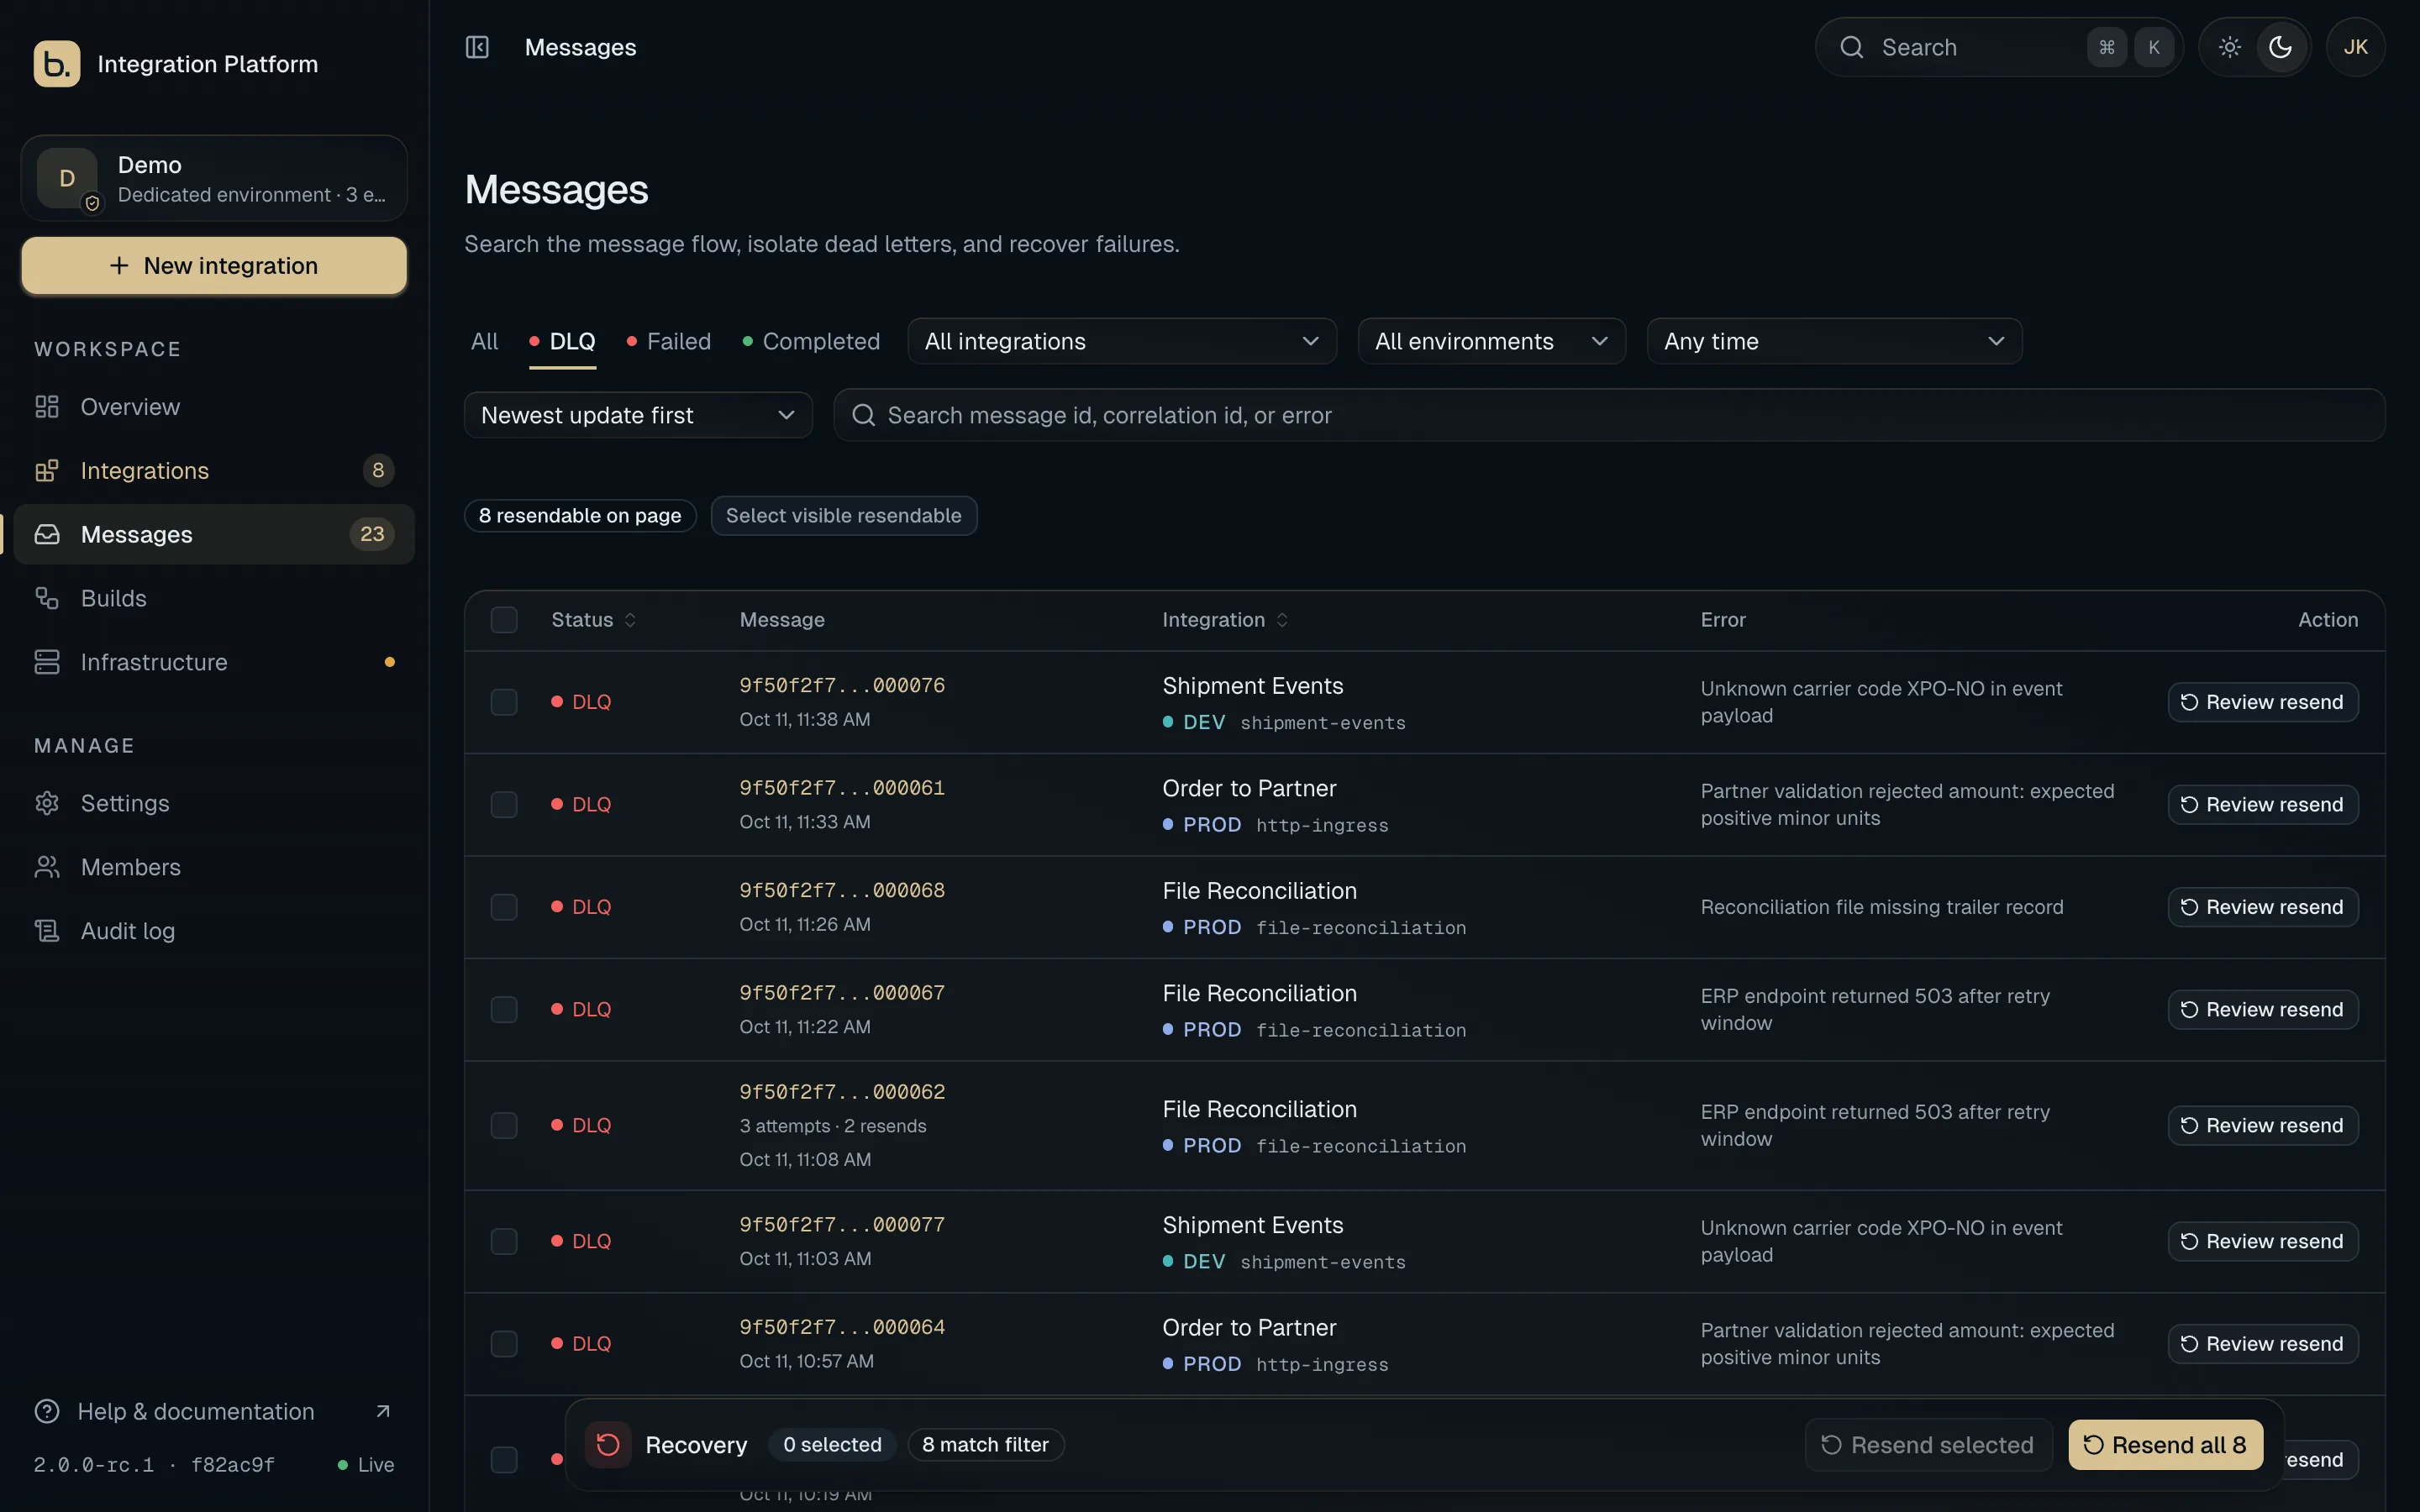
Task: Switch to the All tab
Action: coord(484,341)
